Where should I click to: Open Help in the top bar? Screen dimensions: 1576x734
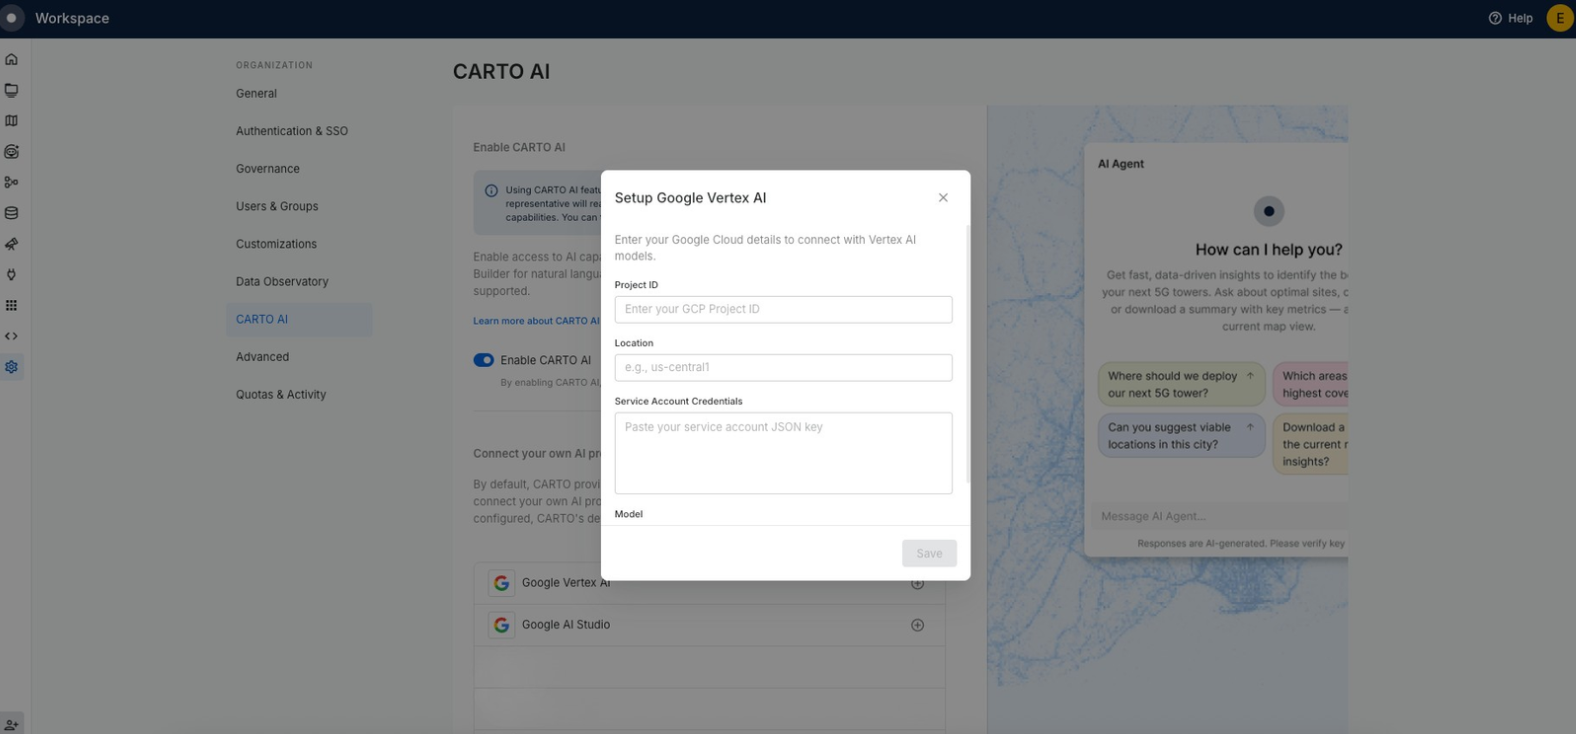click(1510, 18)
